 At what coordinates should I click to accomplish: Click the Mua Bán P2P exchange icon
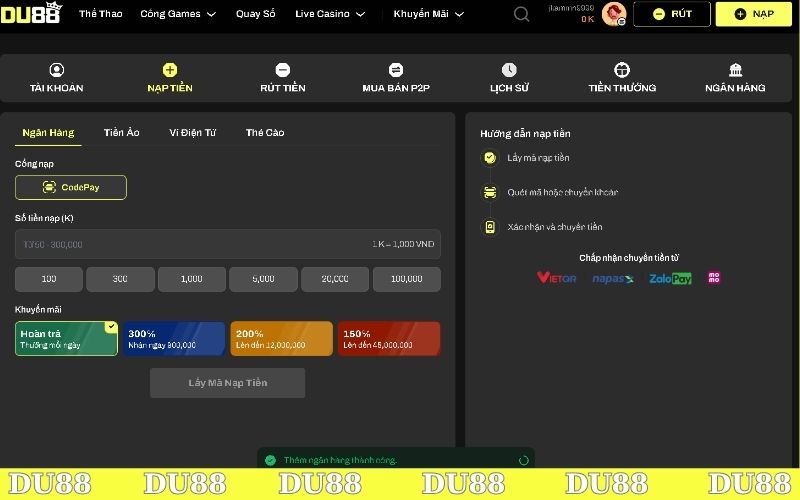396,70
